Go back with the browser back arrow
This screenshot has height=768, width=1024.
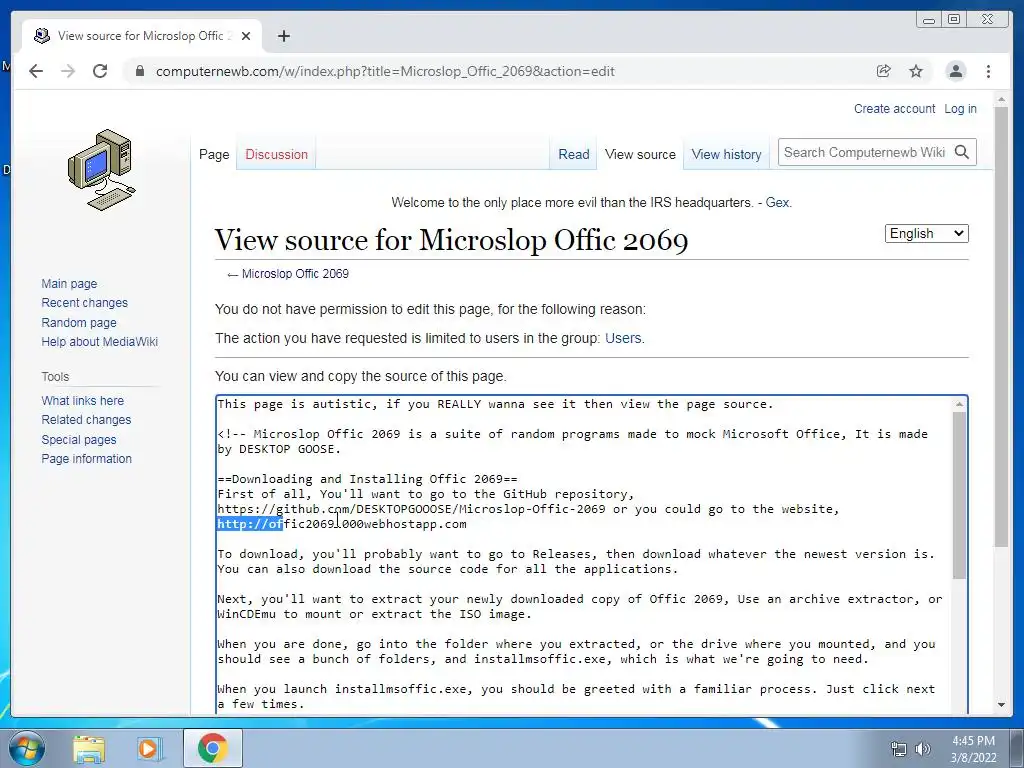36,71
